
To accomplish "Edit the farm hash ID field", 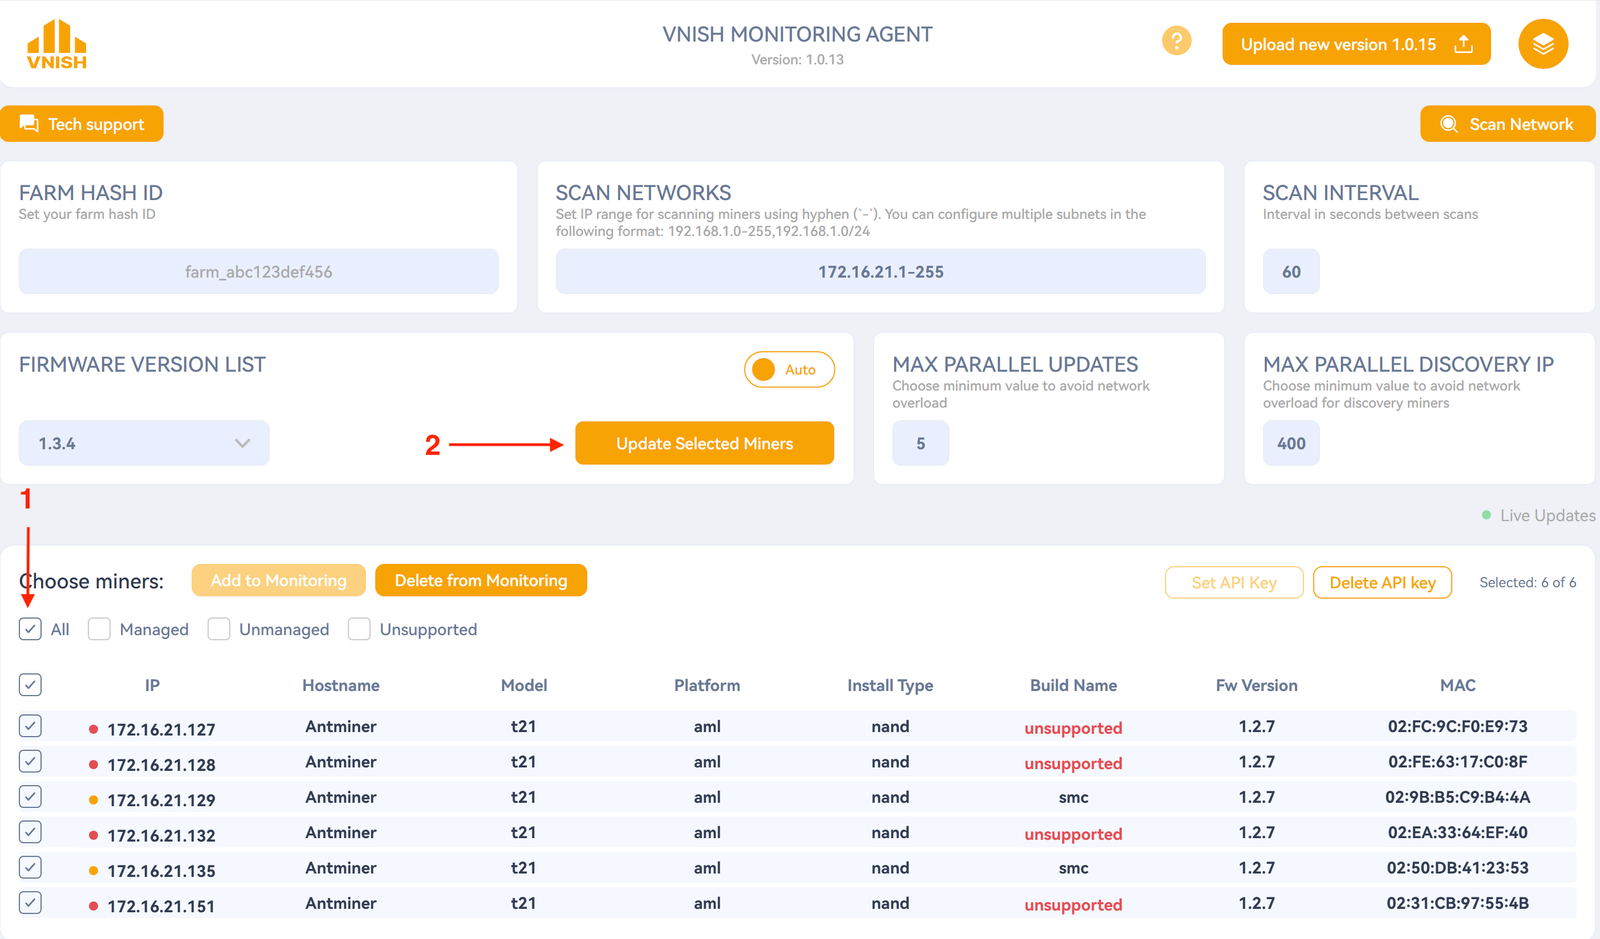I will [x=259, y=271].
